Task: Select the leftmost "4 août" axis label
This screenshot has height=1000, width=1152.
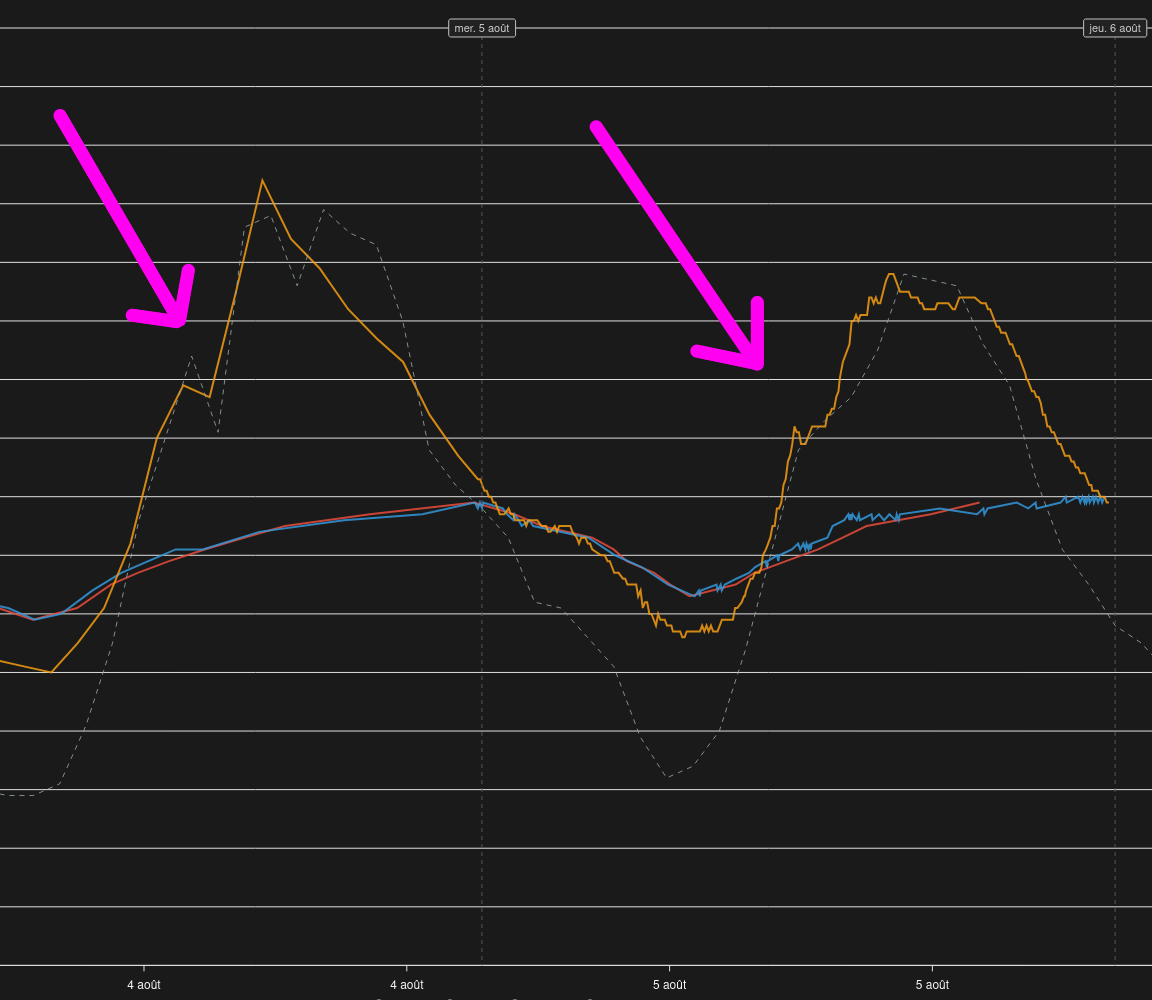Action: (144, 985)
